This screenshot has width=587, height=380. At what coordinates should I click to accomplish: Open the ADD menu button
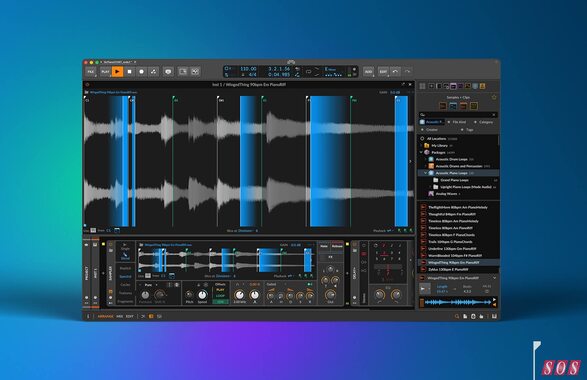368,72
